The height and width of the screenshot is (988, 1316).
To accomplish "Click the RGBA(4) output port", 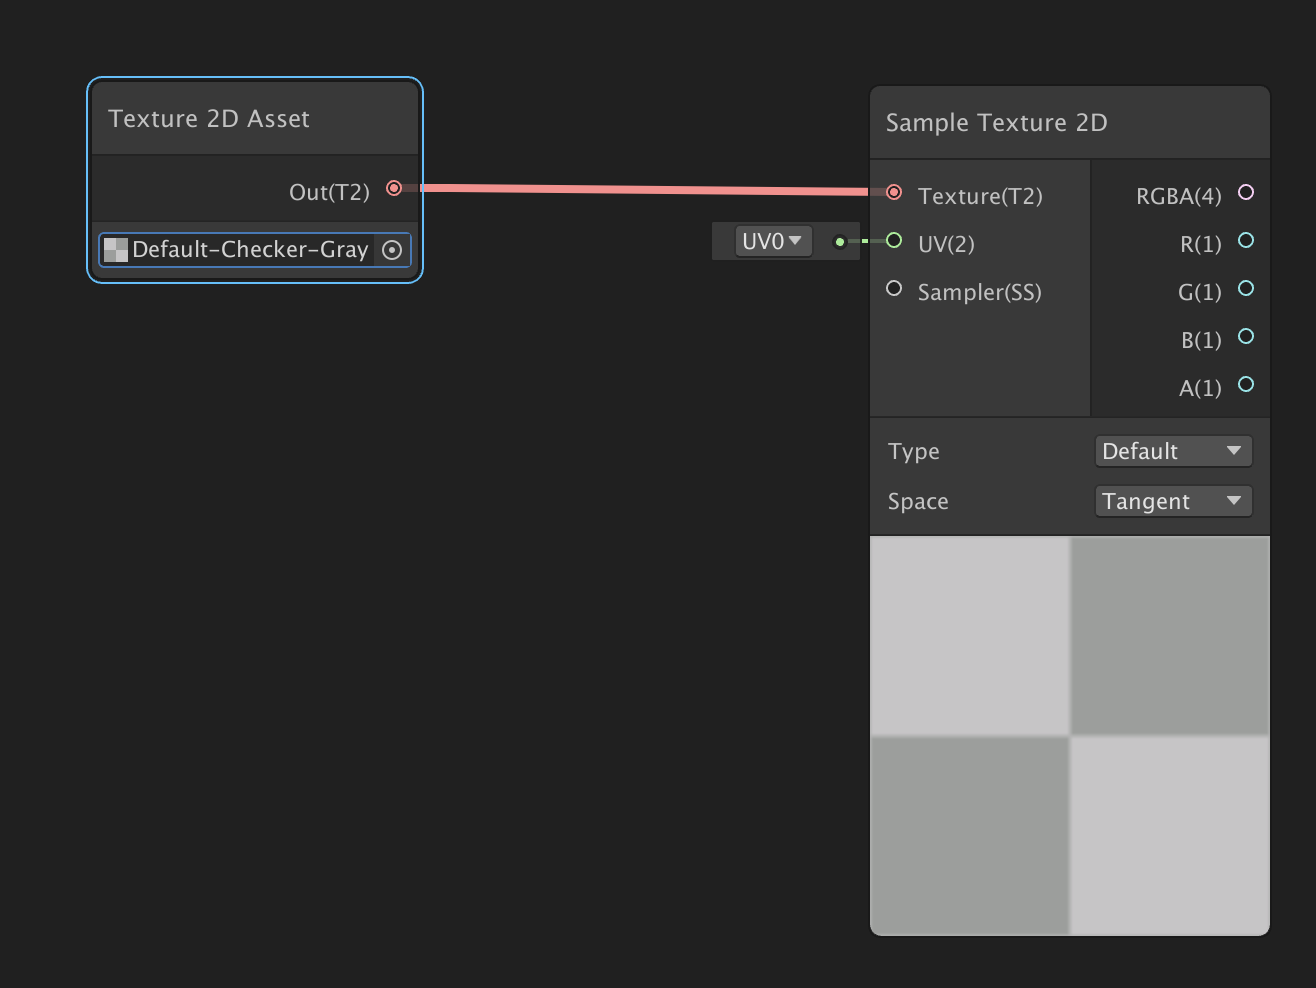I will coord(1246,192).
